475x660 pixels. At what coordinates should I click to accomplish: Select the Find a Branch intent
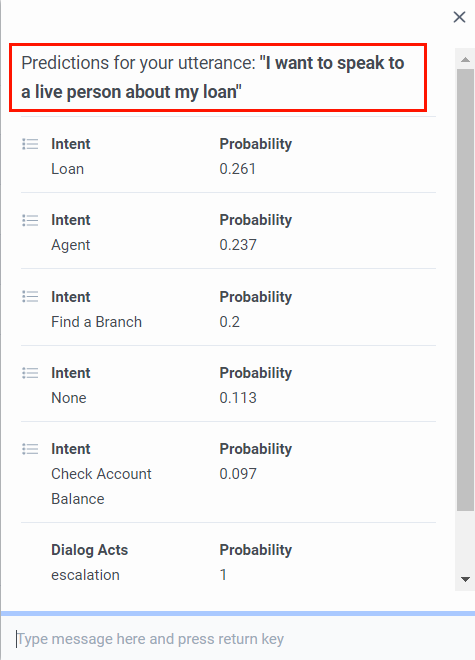[96, 322]
